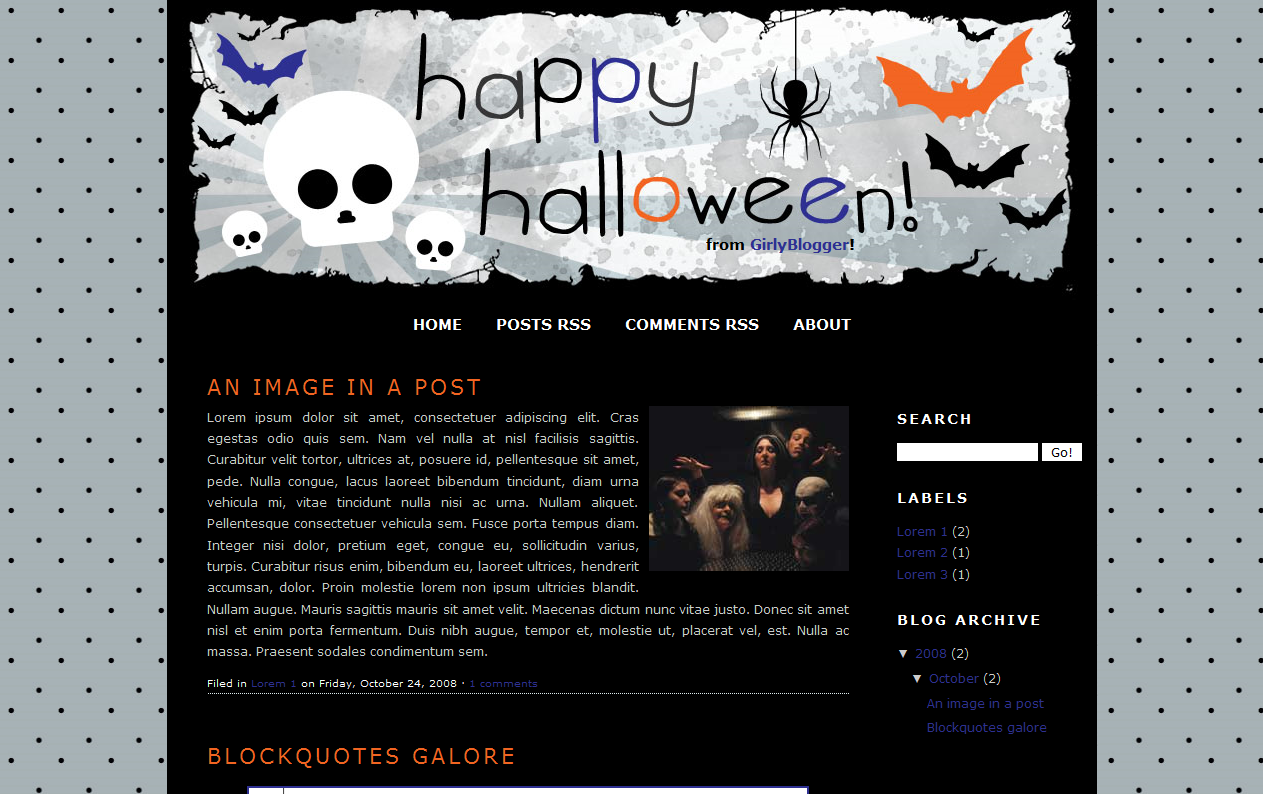Focus the sidebar search text field

(x=967, y=452)
